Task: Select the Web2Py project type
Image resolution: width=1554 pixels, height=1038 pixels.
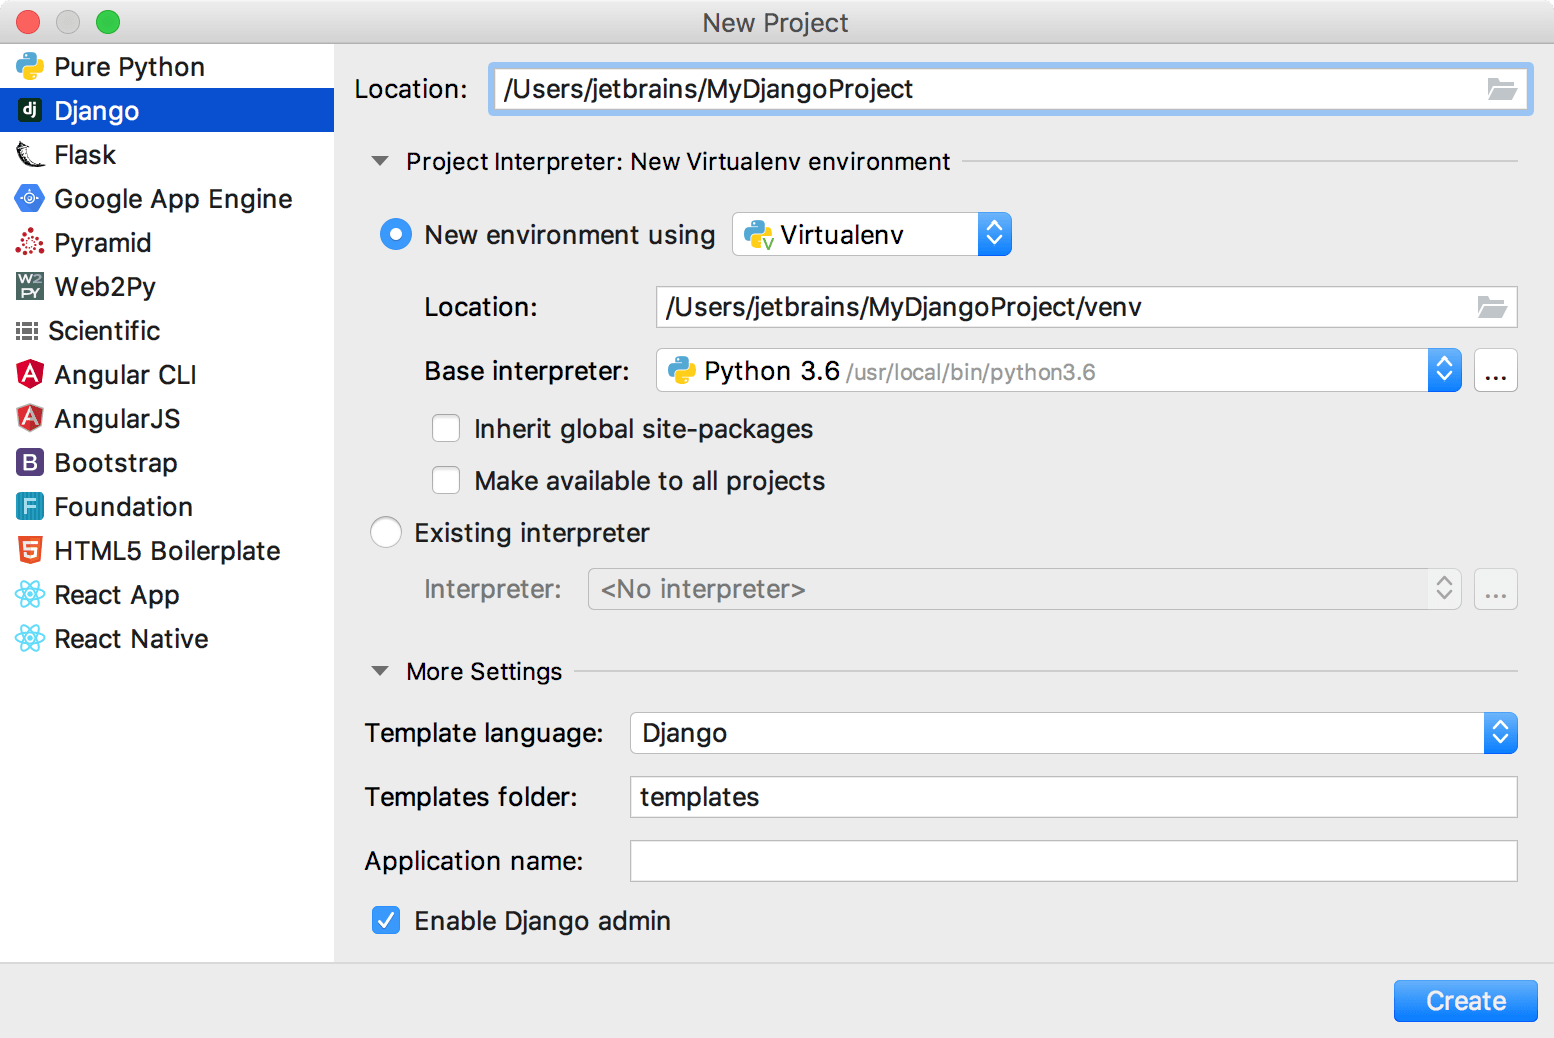Action: point(105,286)
